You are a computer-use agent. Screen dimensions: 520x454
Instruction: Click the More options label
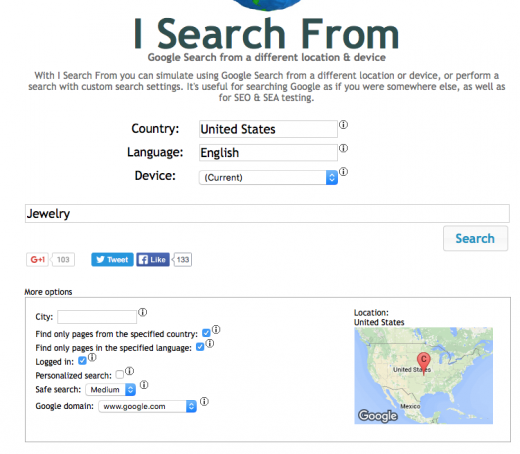click(48, 292)
